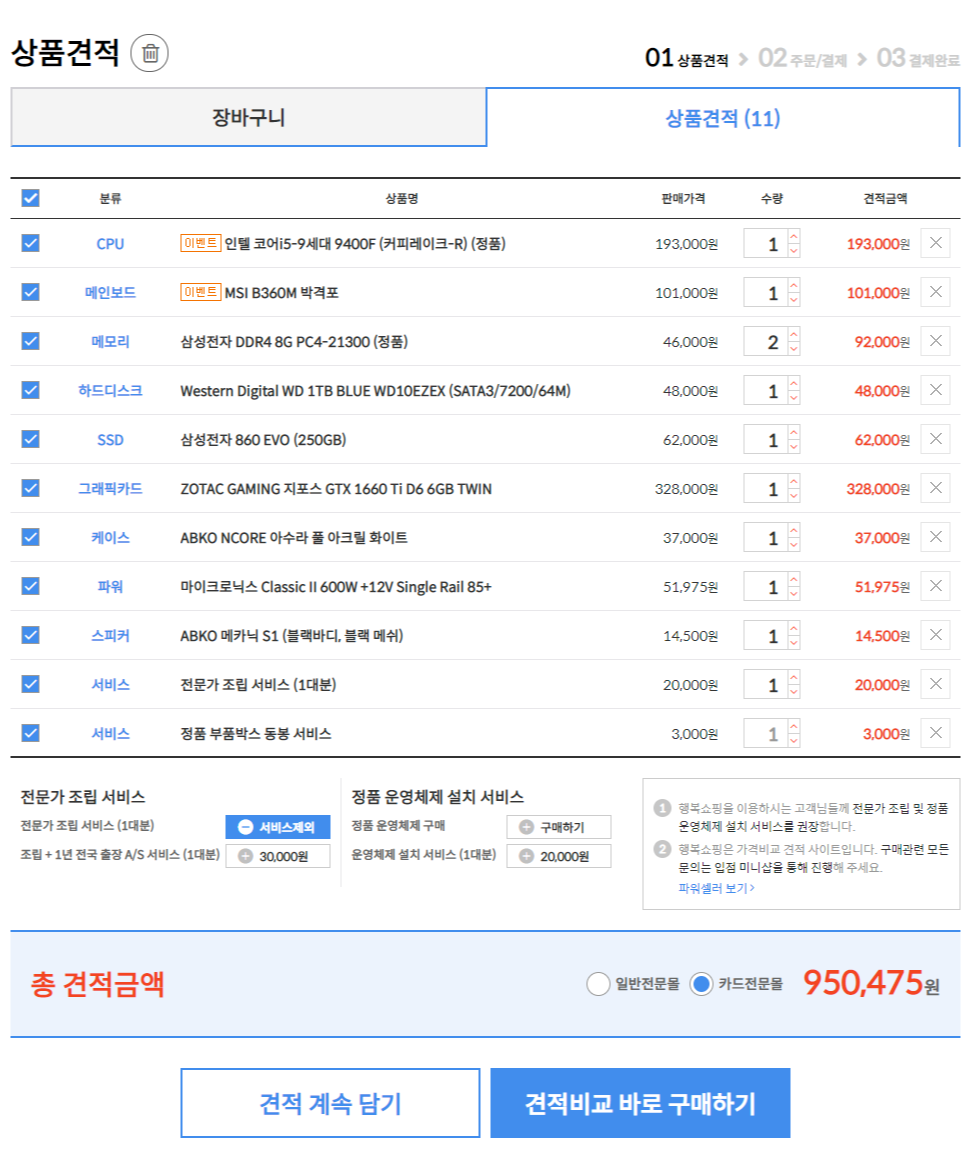973x1167 pixels.
Task: Click 견적비교 바로 구매하기 button
Action: pyautogui.click(x=640, y=1103)
